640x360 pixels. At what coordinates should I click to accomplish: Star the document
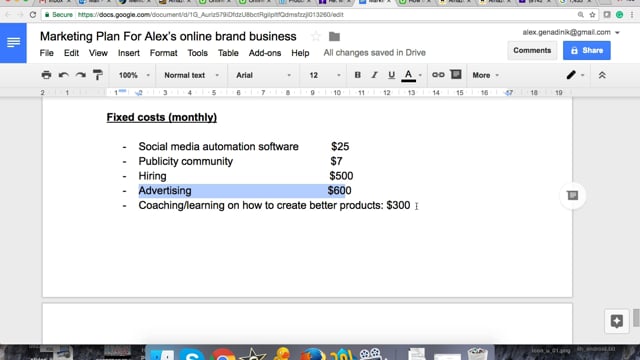pos(316,36)
